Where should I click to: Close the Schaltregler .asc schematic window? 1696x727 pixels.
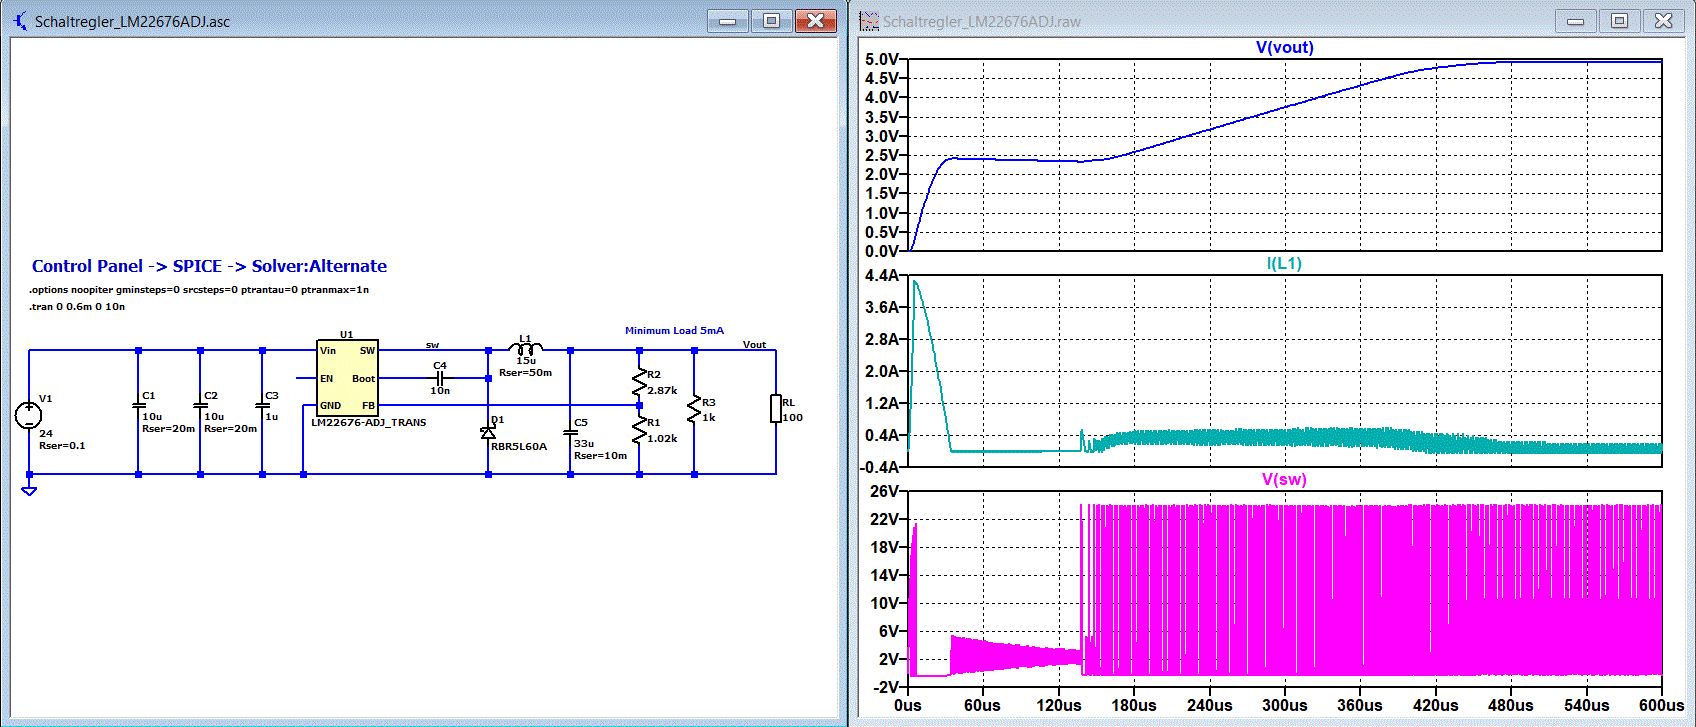[x=816, y=21]
